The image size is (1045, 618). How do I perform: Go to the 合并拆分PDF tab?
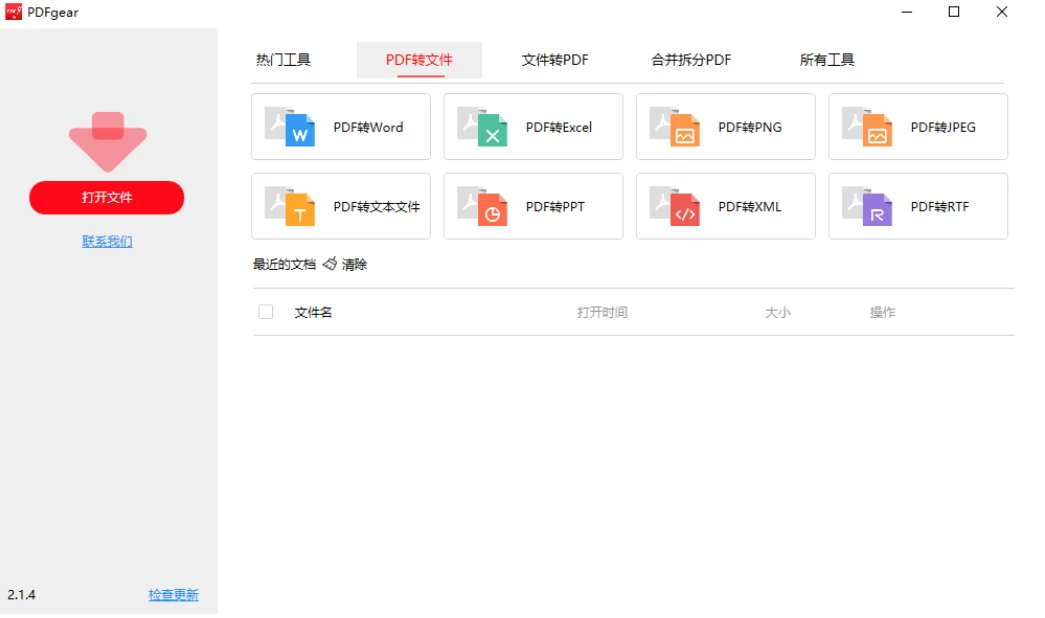pyautogui.click(x=691, y=60)
